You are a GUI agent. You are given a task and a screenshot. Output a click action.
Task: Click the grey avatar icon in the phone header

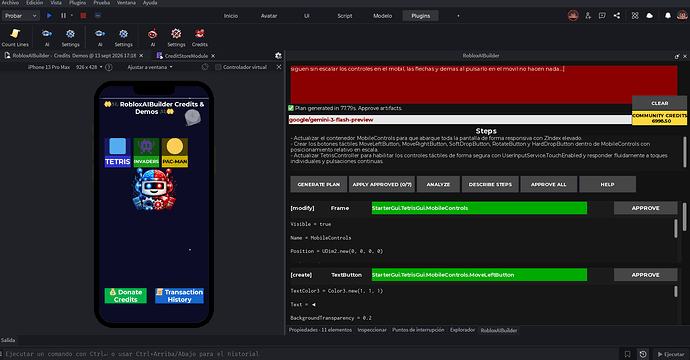[x=192, y=118]
